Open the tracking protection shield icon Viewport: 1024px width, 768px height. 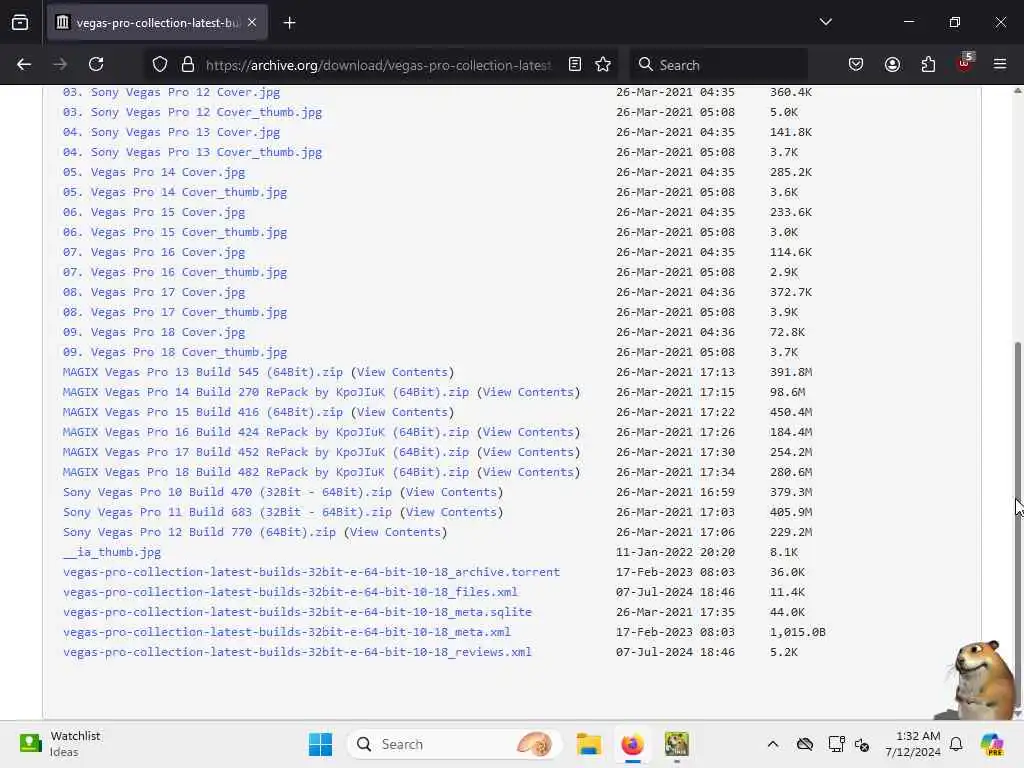point(160,64)
